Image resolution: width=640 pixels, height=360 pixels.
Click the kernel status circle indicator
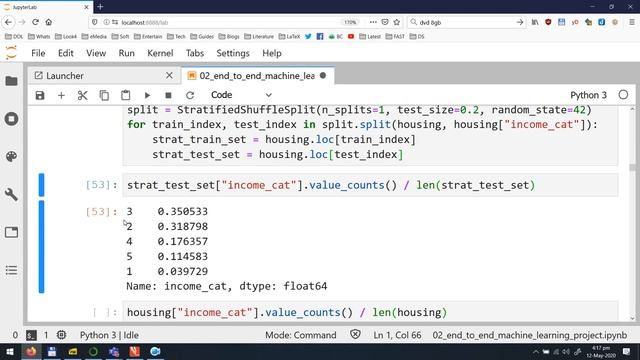point(623,95)
